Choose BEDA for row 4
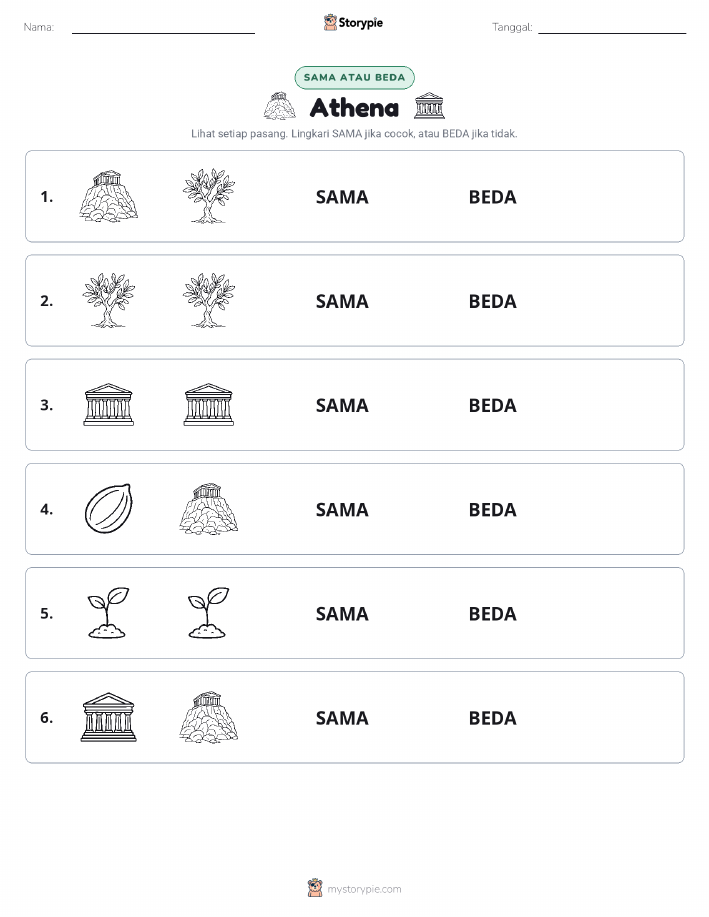Screen dimensions: 709x917 tap(493, 509)
